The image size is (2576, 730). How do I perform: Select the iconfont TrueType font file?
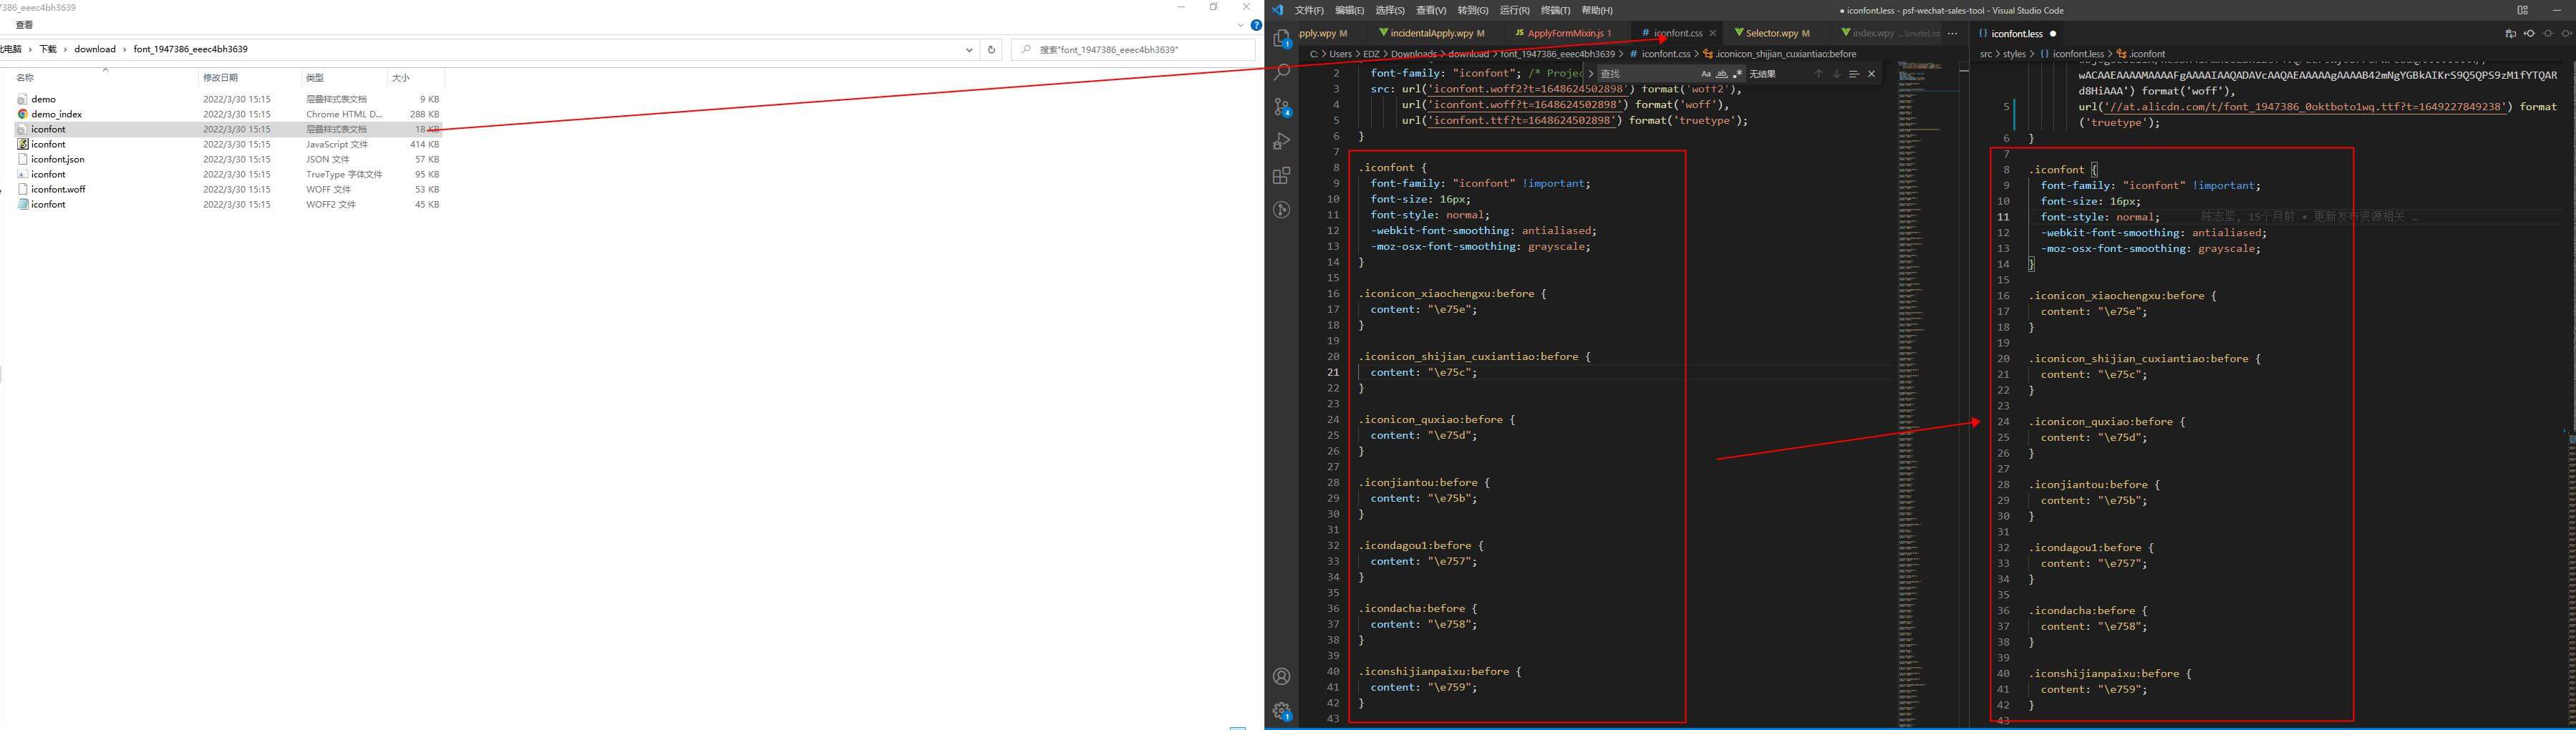[x=228, y=174]
